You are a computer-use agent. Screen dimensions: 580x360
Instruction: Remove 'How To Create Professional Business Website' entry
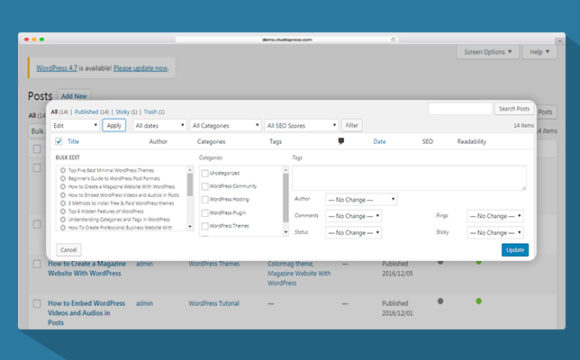point(63,228)
